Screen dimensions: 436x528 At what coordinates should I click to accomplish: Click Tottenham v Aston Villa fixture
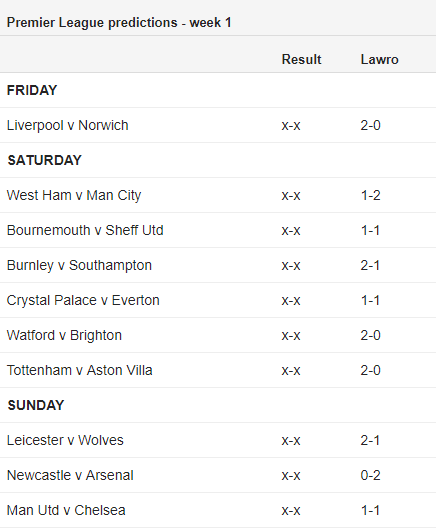[x=79, y=370]
